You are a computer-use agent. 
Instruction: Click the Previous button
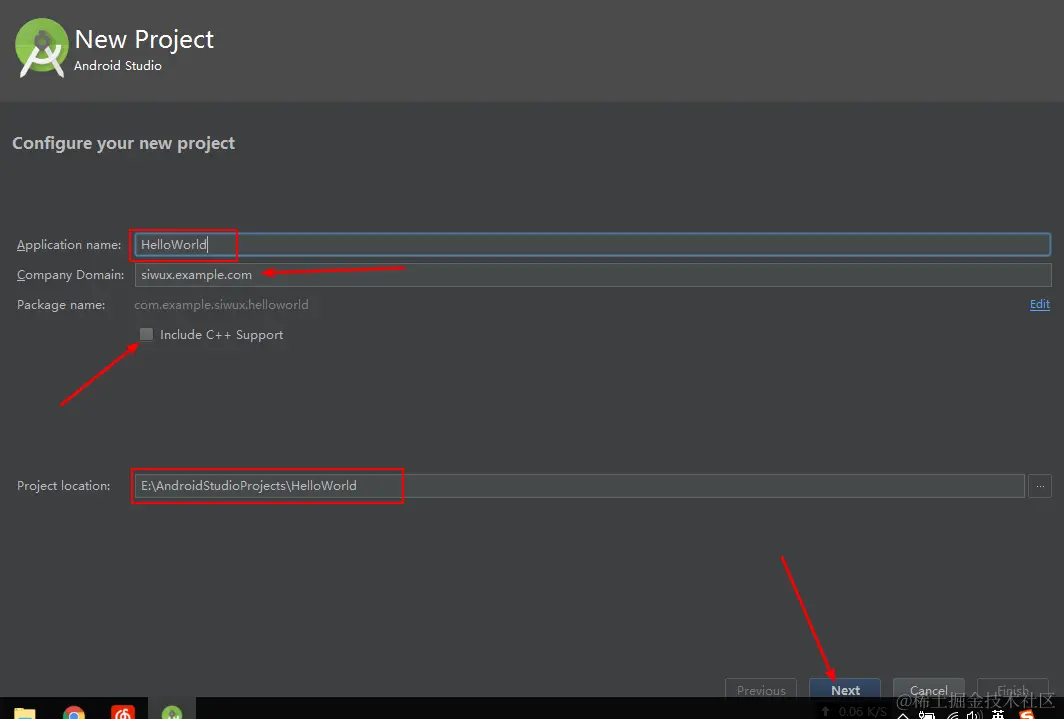pos(761,689)
